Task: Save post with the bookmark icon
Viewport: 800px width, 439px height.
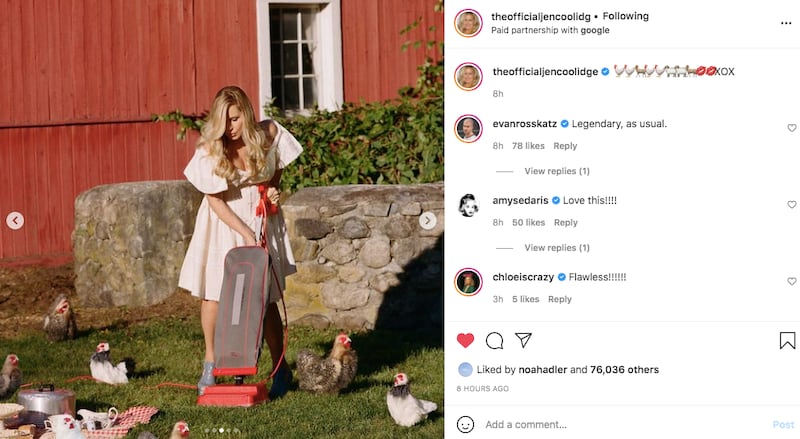Action: (787, 340)
